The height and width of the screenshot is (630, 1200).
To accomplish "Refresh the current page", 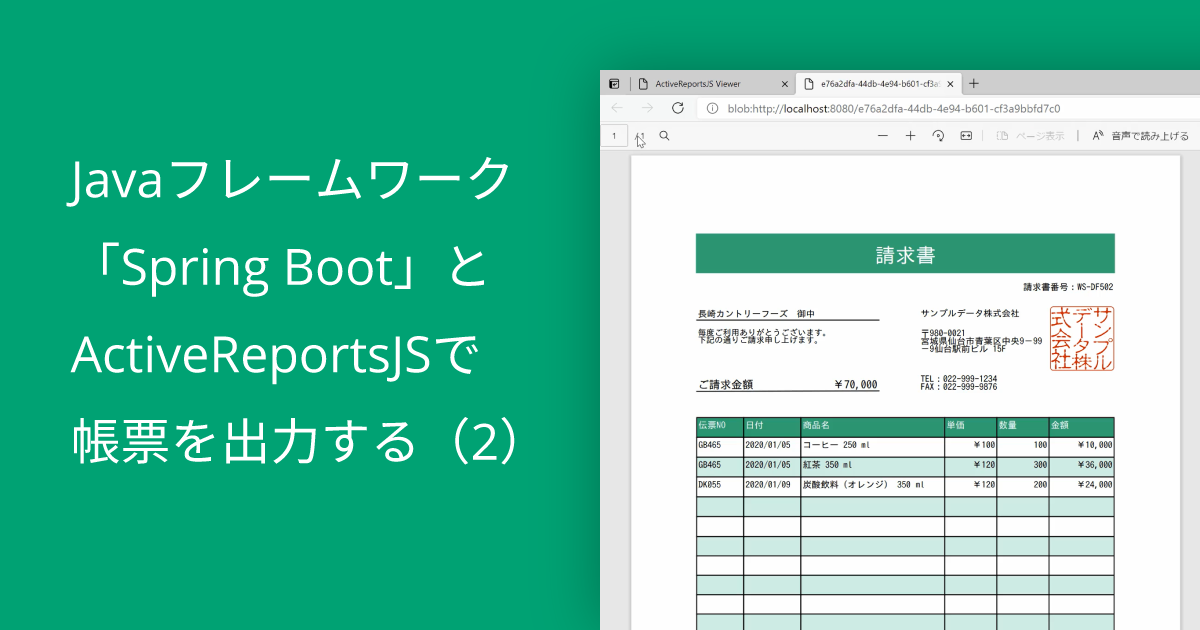I will (676, 108).
